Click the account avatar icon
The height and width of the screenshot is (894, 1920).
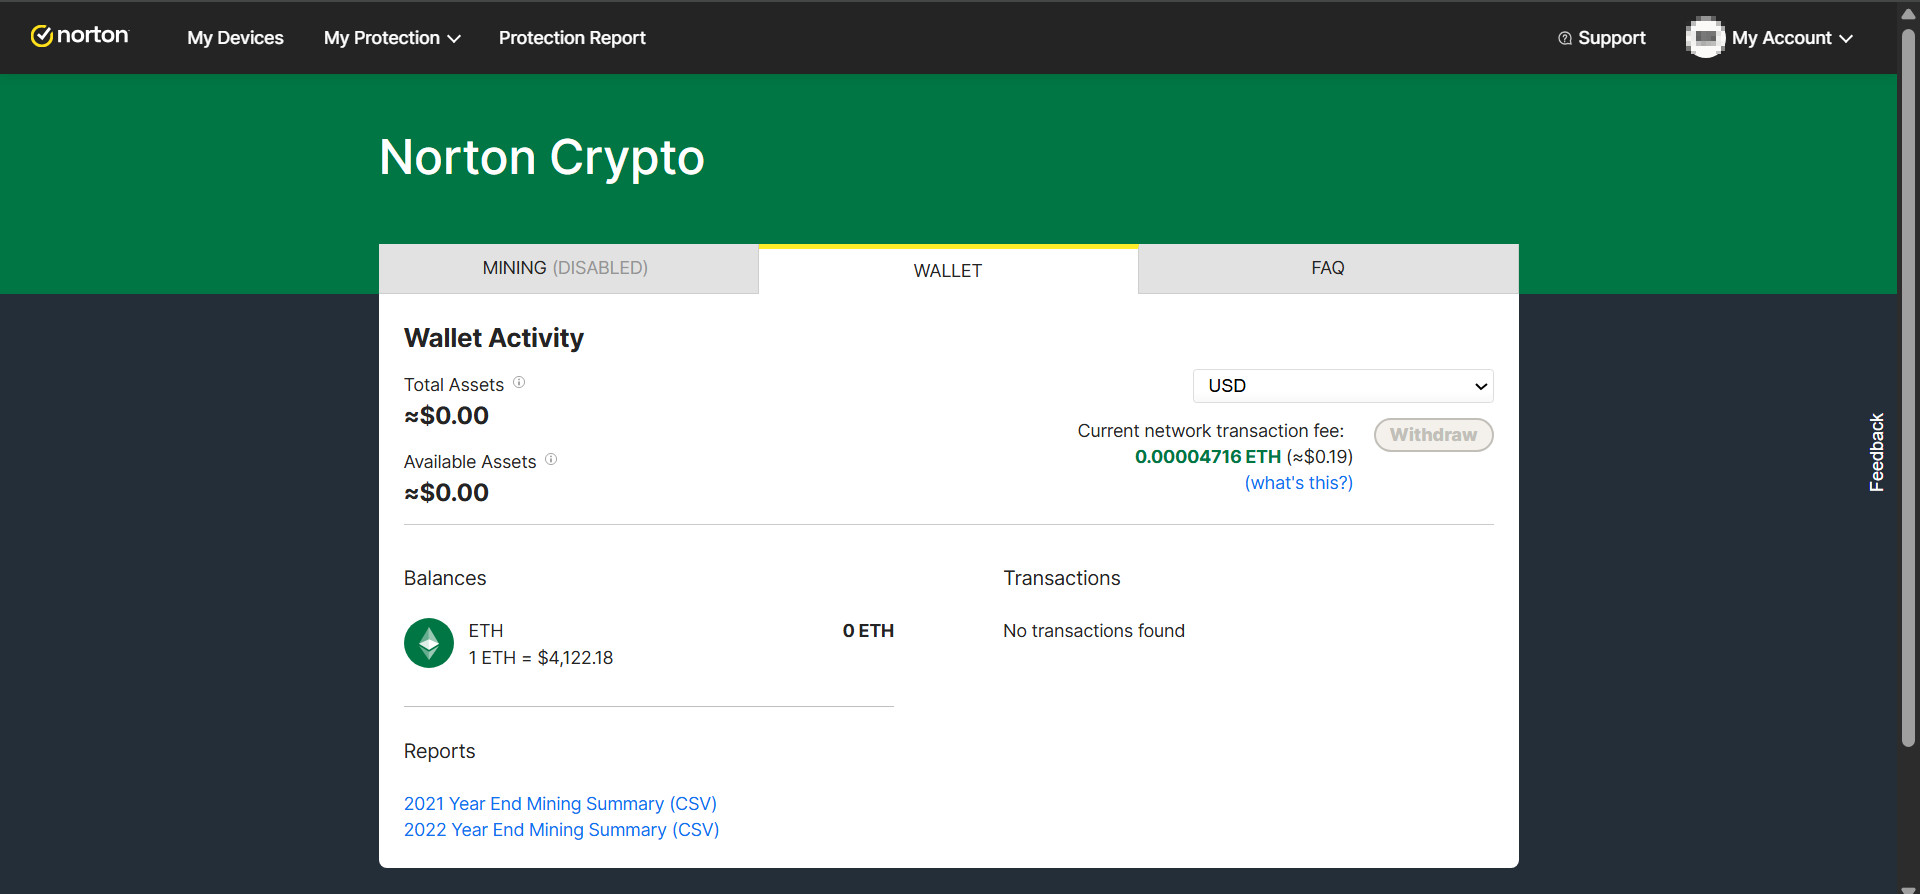[1705, 38]
